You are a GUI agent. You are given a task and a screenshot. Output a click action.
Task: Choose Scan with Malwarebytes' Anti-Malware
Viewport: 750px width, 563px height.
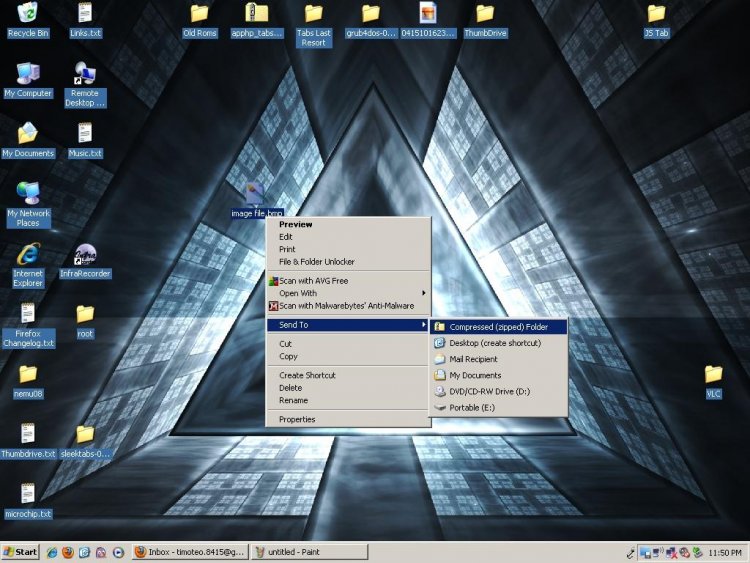click(348, 306)
